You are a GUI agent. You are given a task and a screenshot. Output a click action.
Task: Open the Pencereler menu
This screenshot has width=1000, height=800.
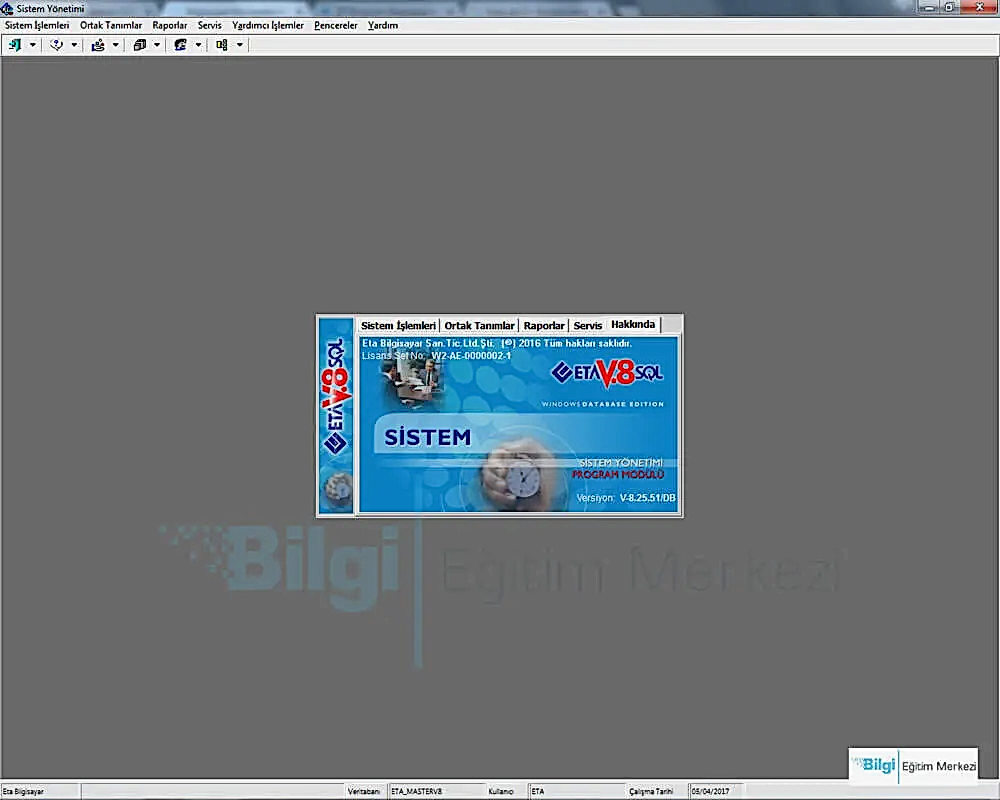point(335,25)
